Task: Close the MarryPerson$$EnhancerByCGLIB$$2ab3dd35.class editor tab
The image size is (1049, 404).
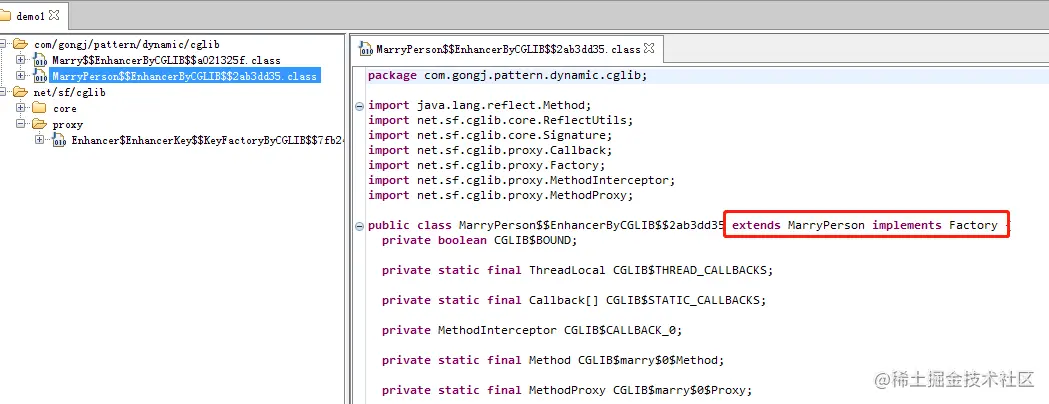Action: [648, 49]
